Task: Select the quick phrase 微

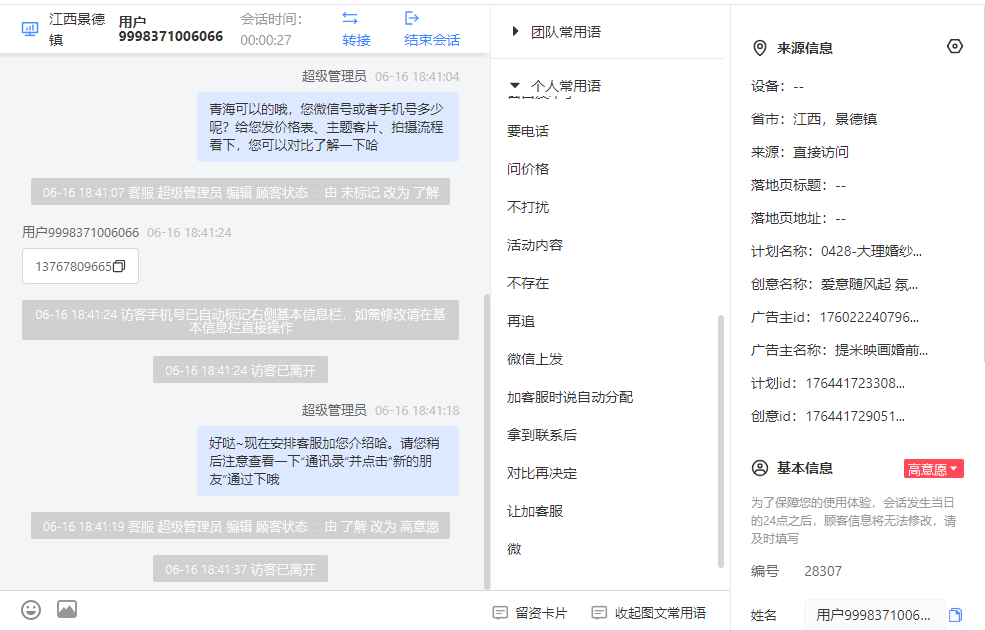Action: [x=514, y=549]
